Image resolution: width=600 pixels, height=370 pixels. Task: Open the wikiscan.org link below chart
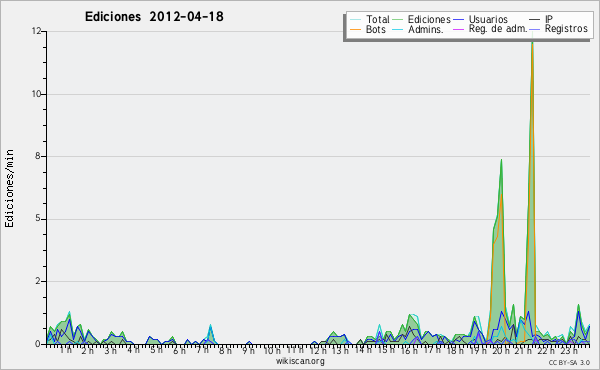300,361
